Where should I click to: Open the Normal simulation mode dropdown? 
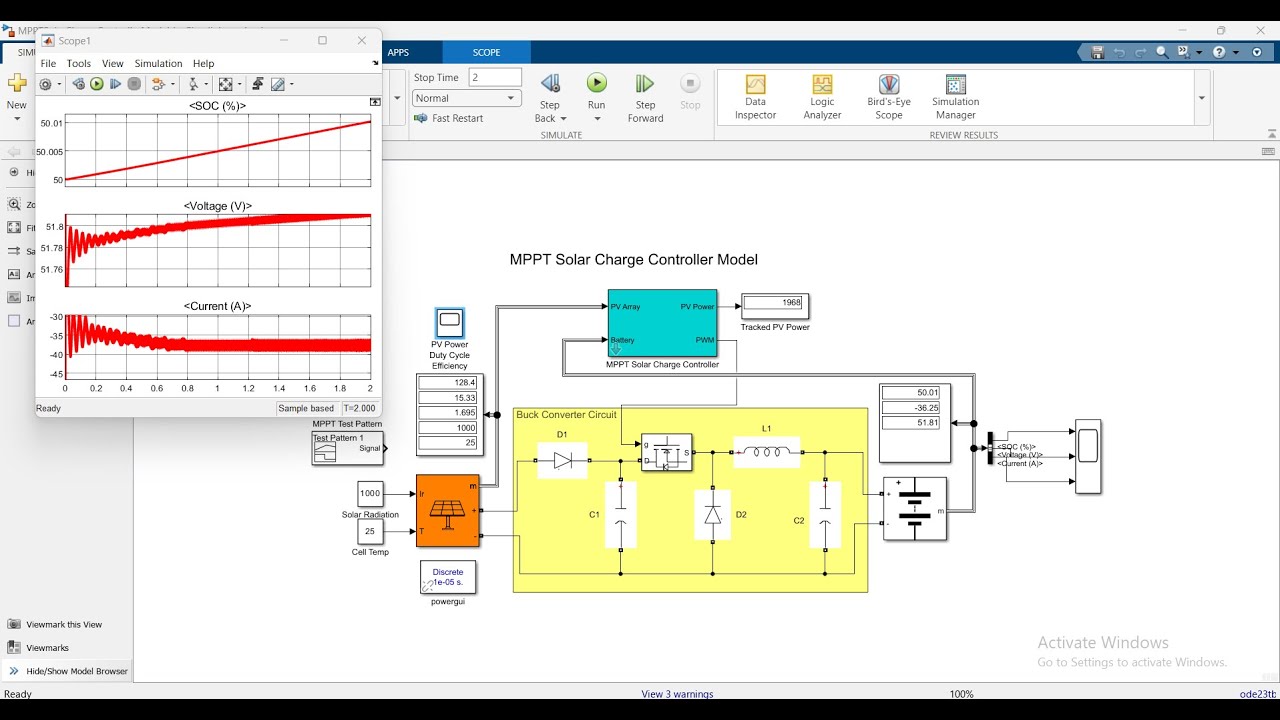pyautogui.click(x=467, y=98)
